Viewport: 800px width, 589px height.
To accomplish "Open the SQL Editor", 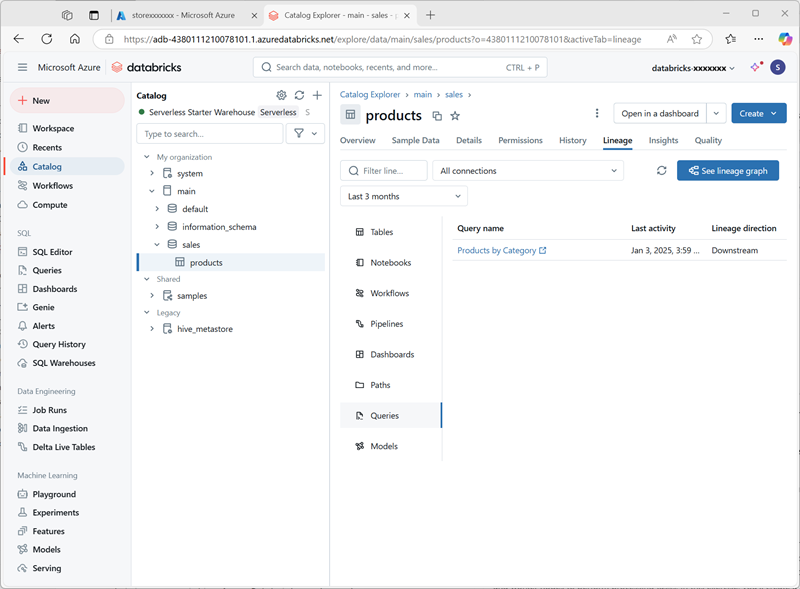I will pyautogui.click(x=52, y=252).
